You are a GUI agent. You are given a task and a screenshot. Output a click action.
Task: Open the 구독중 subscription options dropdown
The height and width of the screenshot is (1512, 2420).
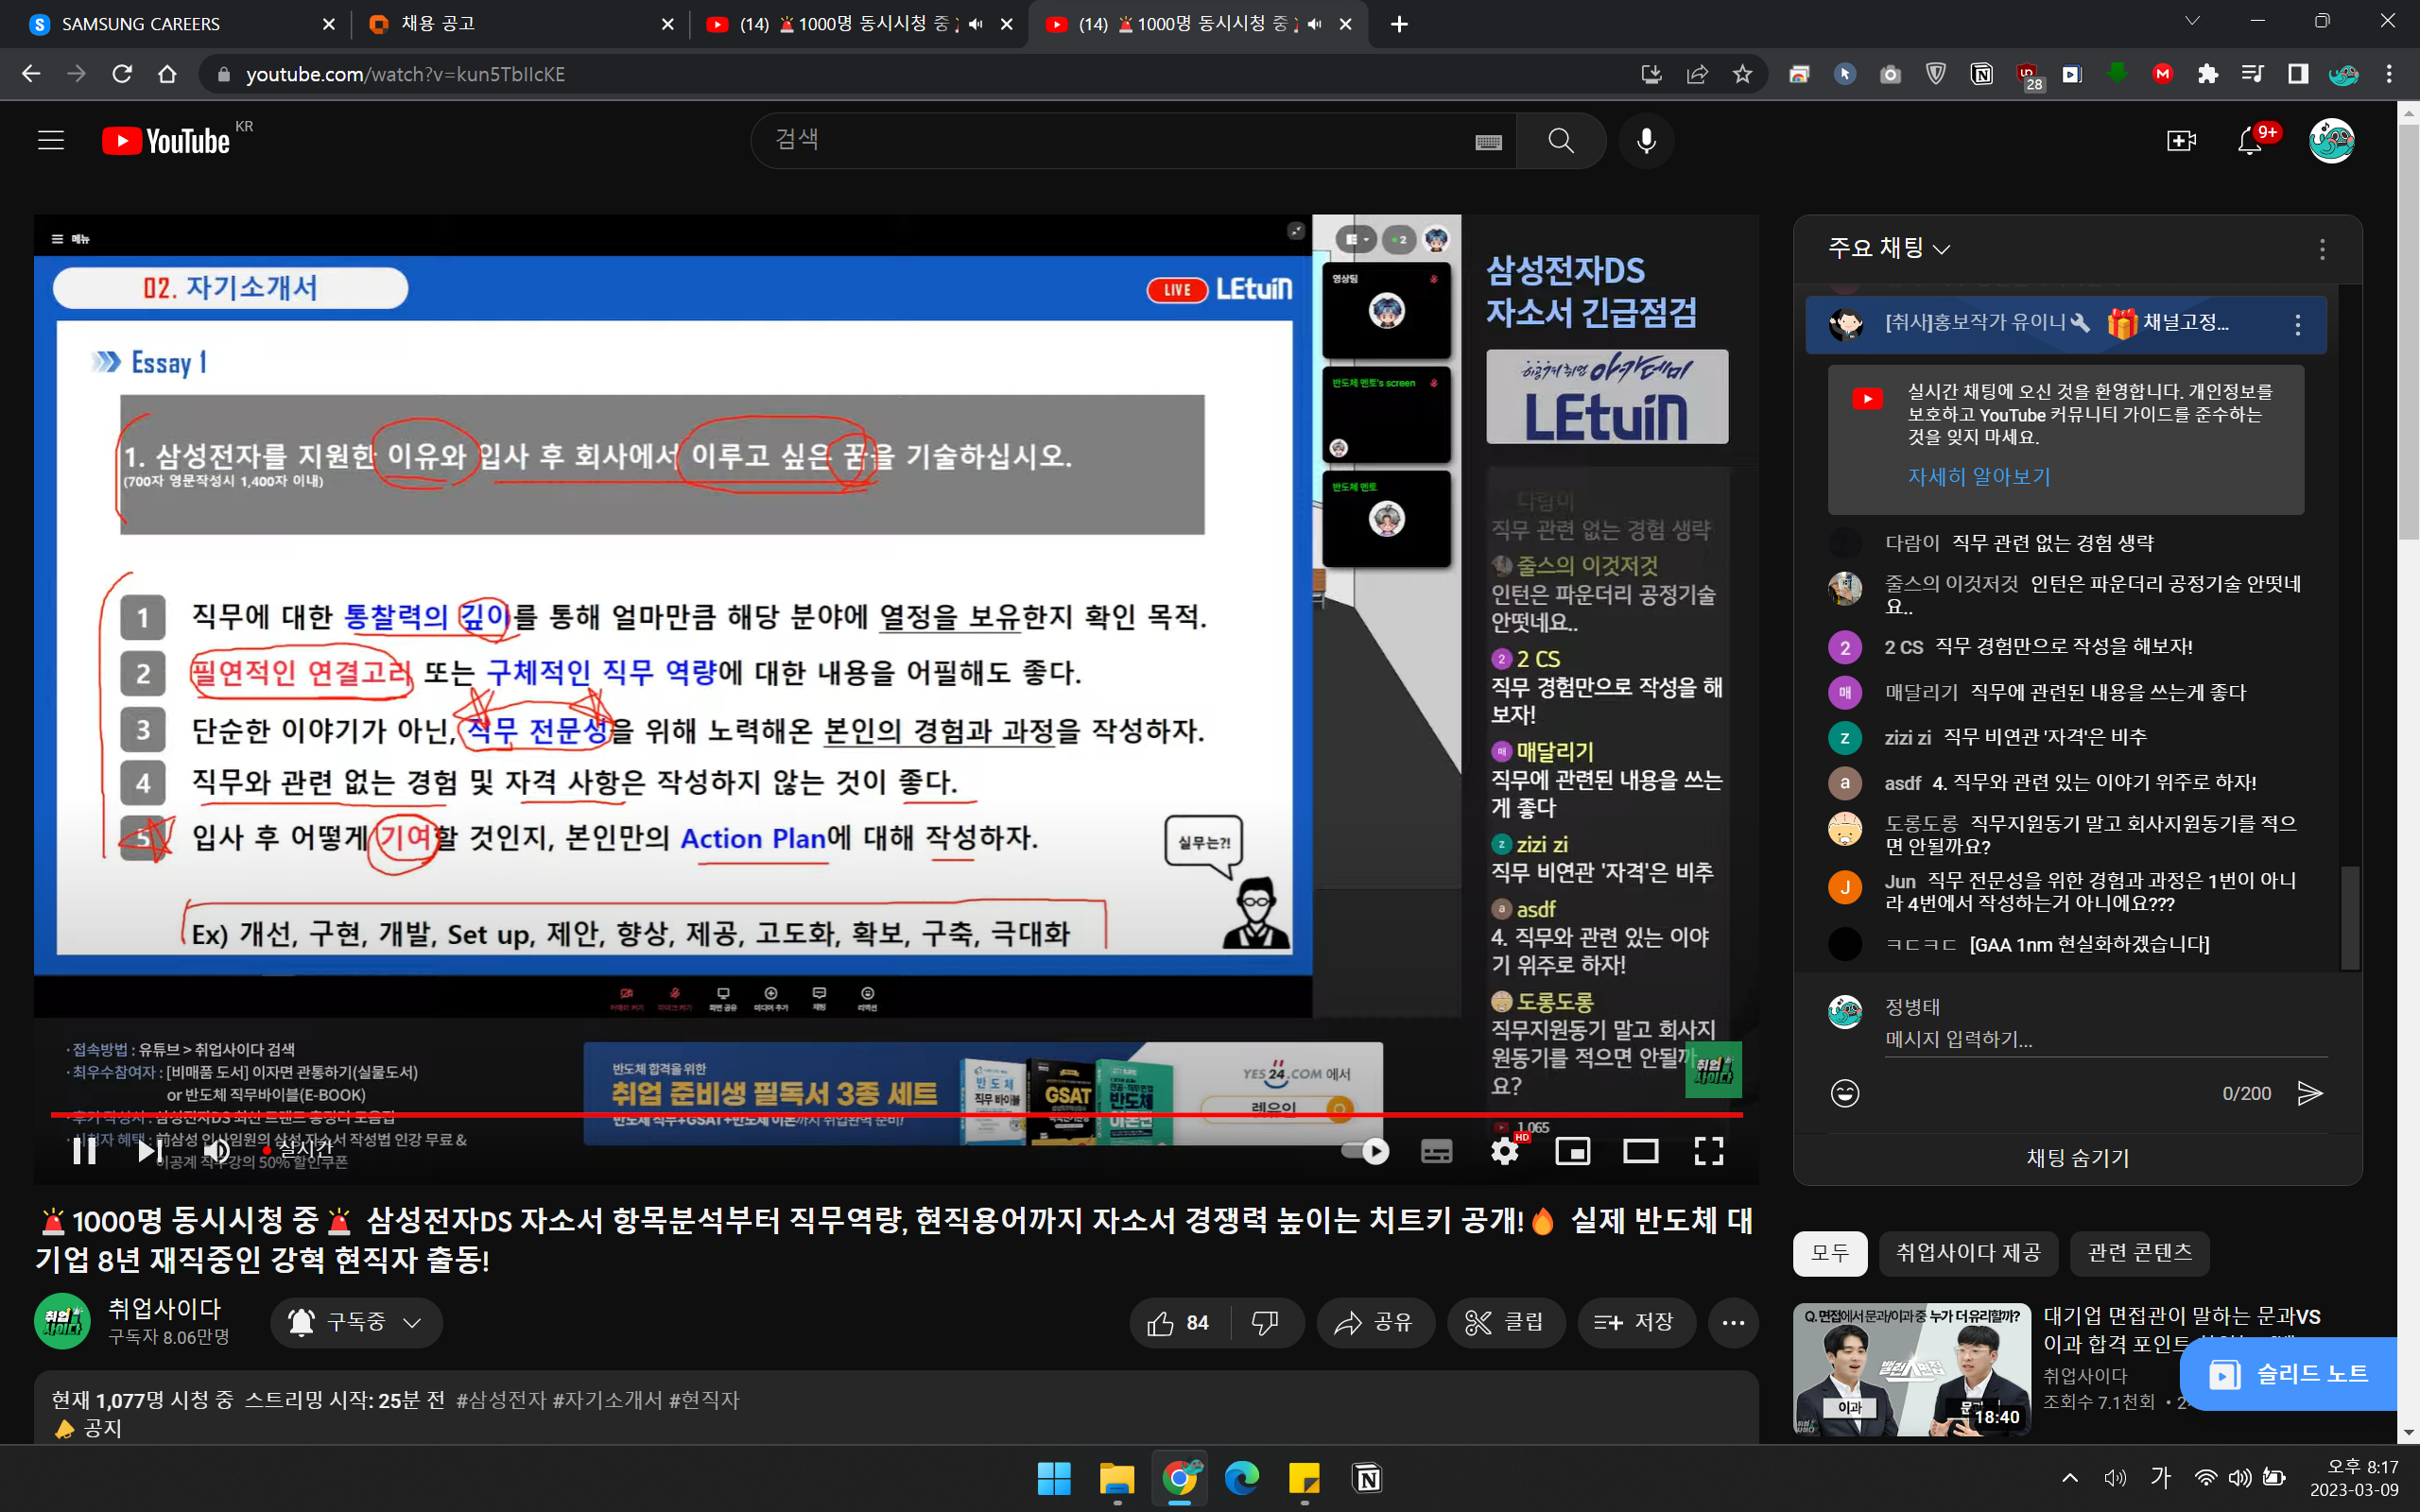click(356, 1322)
